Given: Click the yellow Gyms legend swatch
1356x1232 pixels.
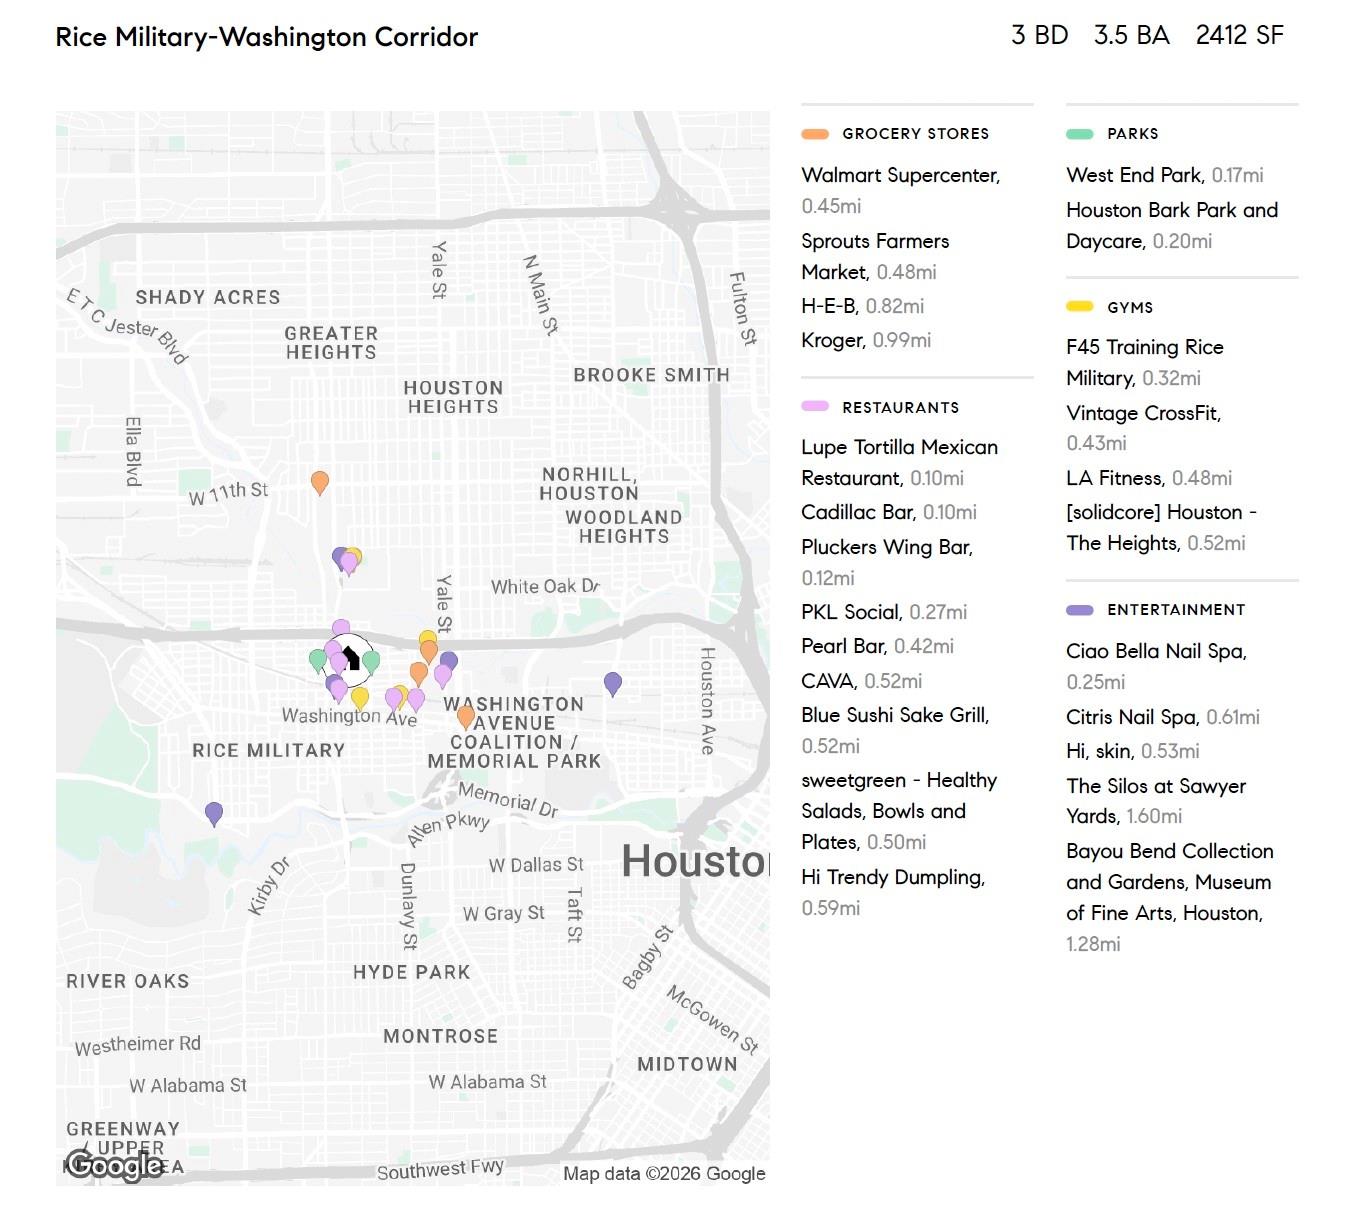Looking at the screenshot, I should click(x=1080, y=307).
